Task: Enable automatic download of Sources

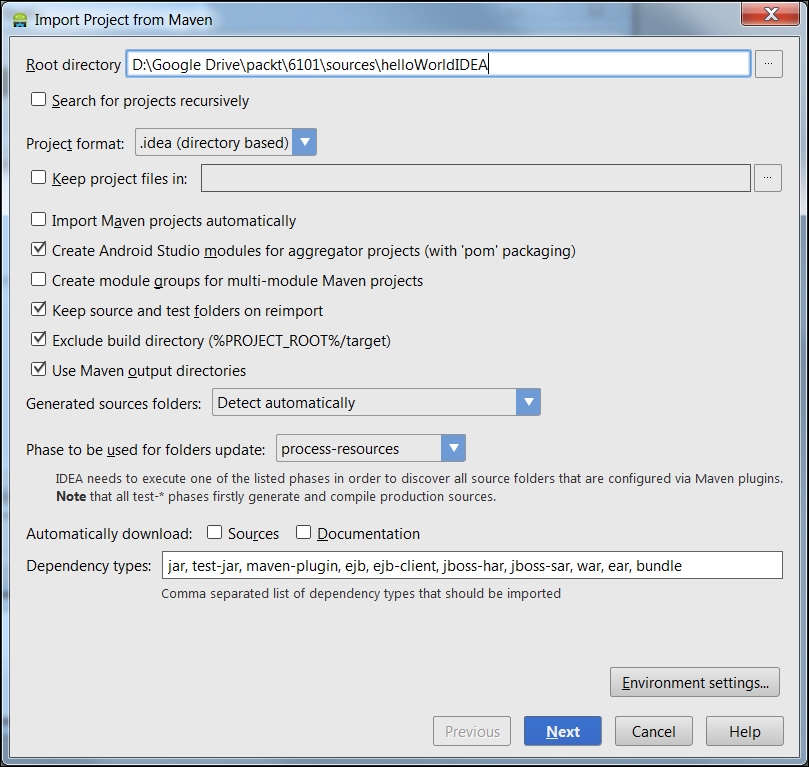Action: click(x=215, y=533)
